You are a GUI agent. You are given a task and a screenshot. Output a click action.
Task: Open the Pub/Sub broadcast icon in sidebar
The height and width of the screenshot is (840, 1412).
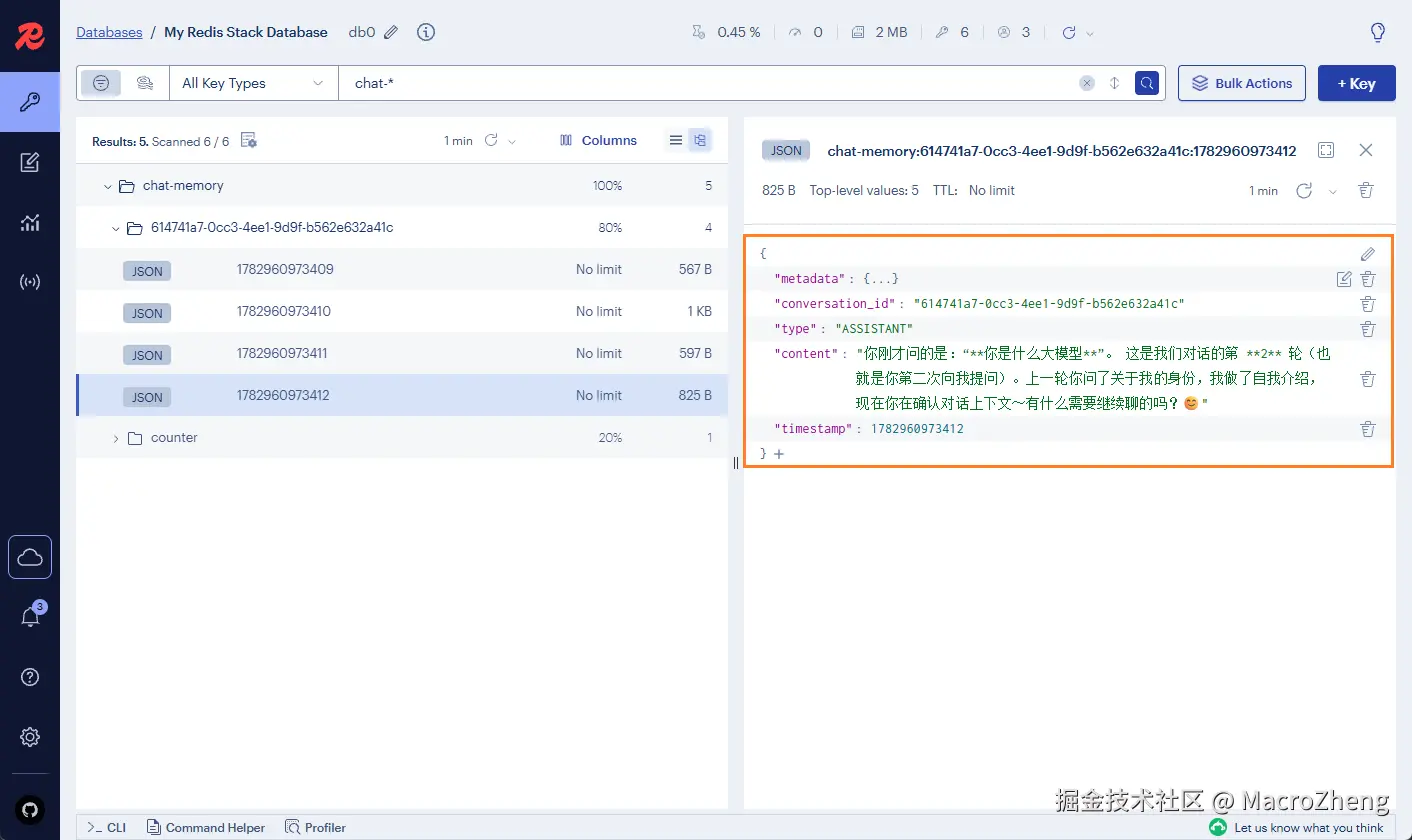pos(30,282)
